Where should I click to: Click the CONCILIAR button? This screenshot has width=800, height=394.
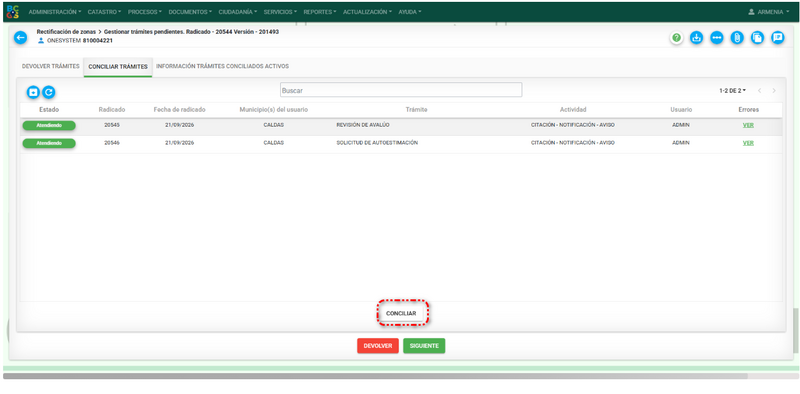point(401,313)
